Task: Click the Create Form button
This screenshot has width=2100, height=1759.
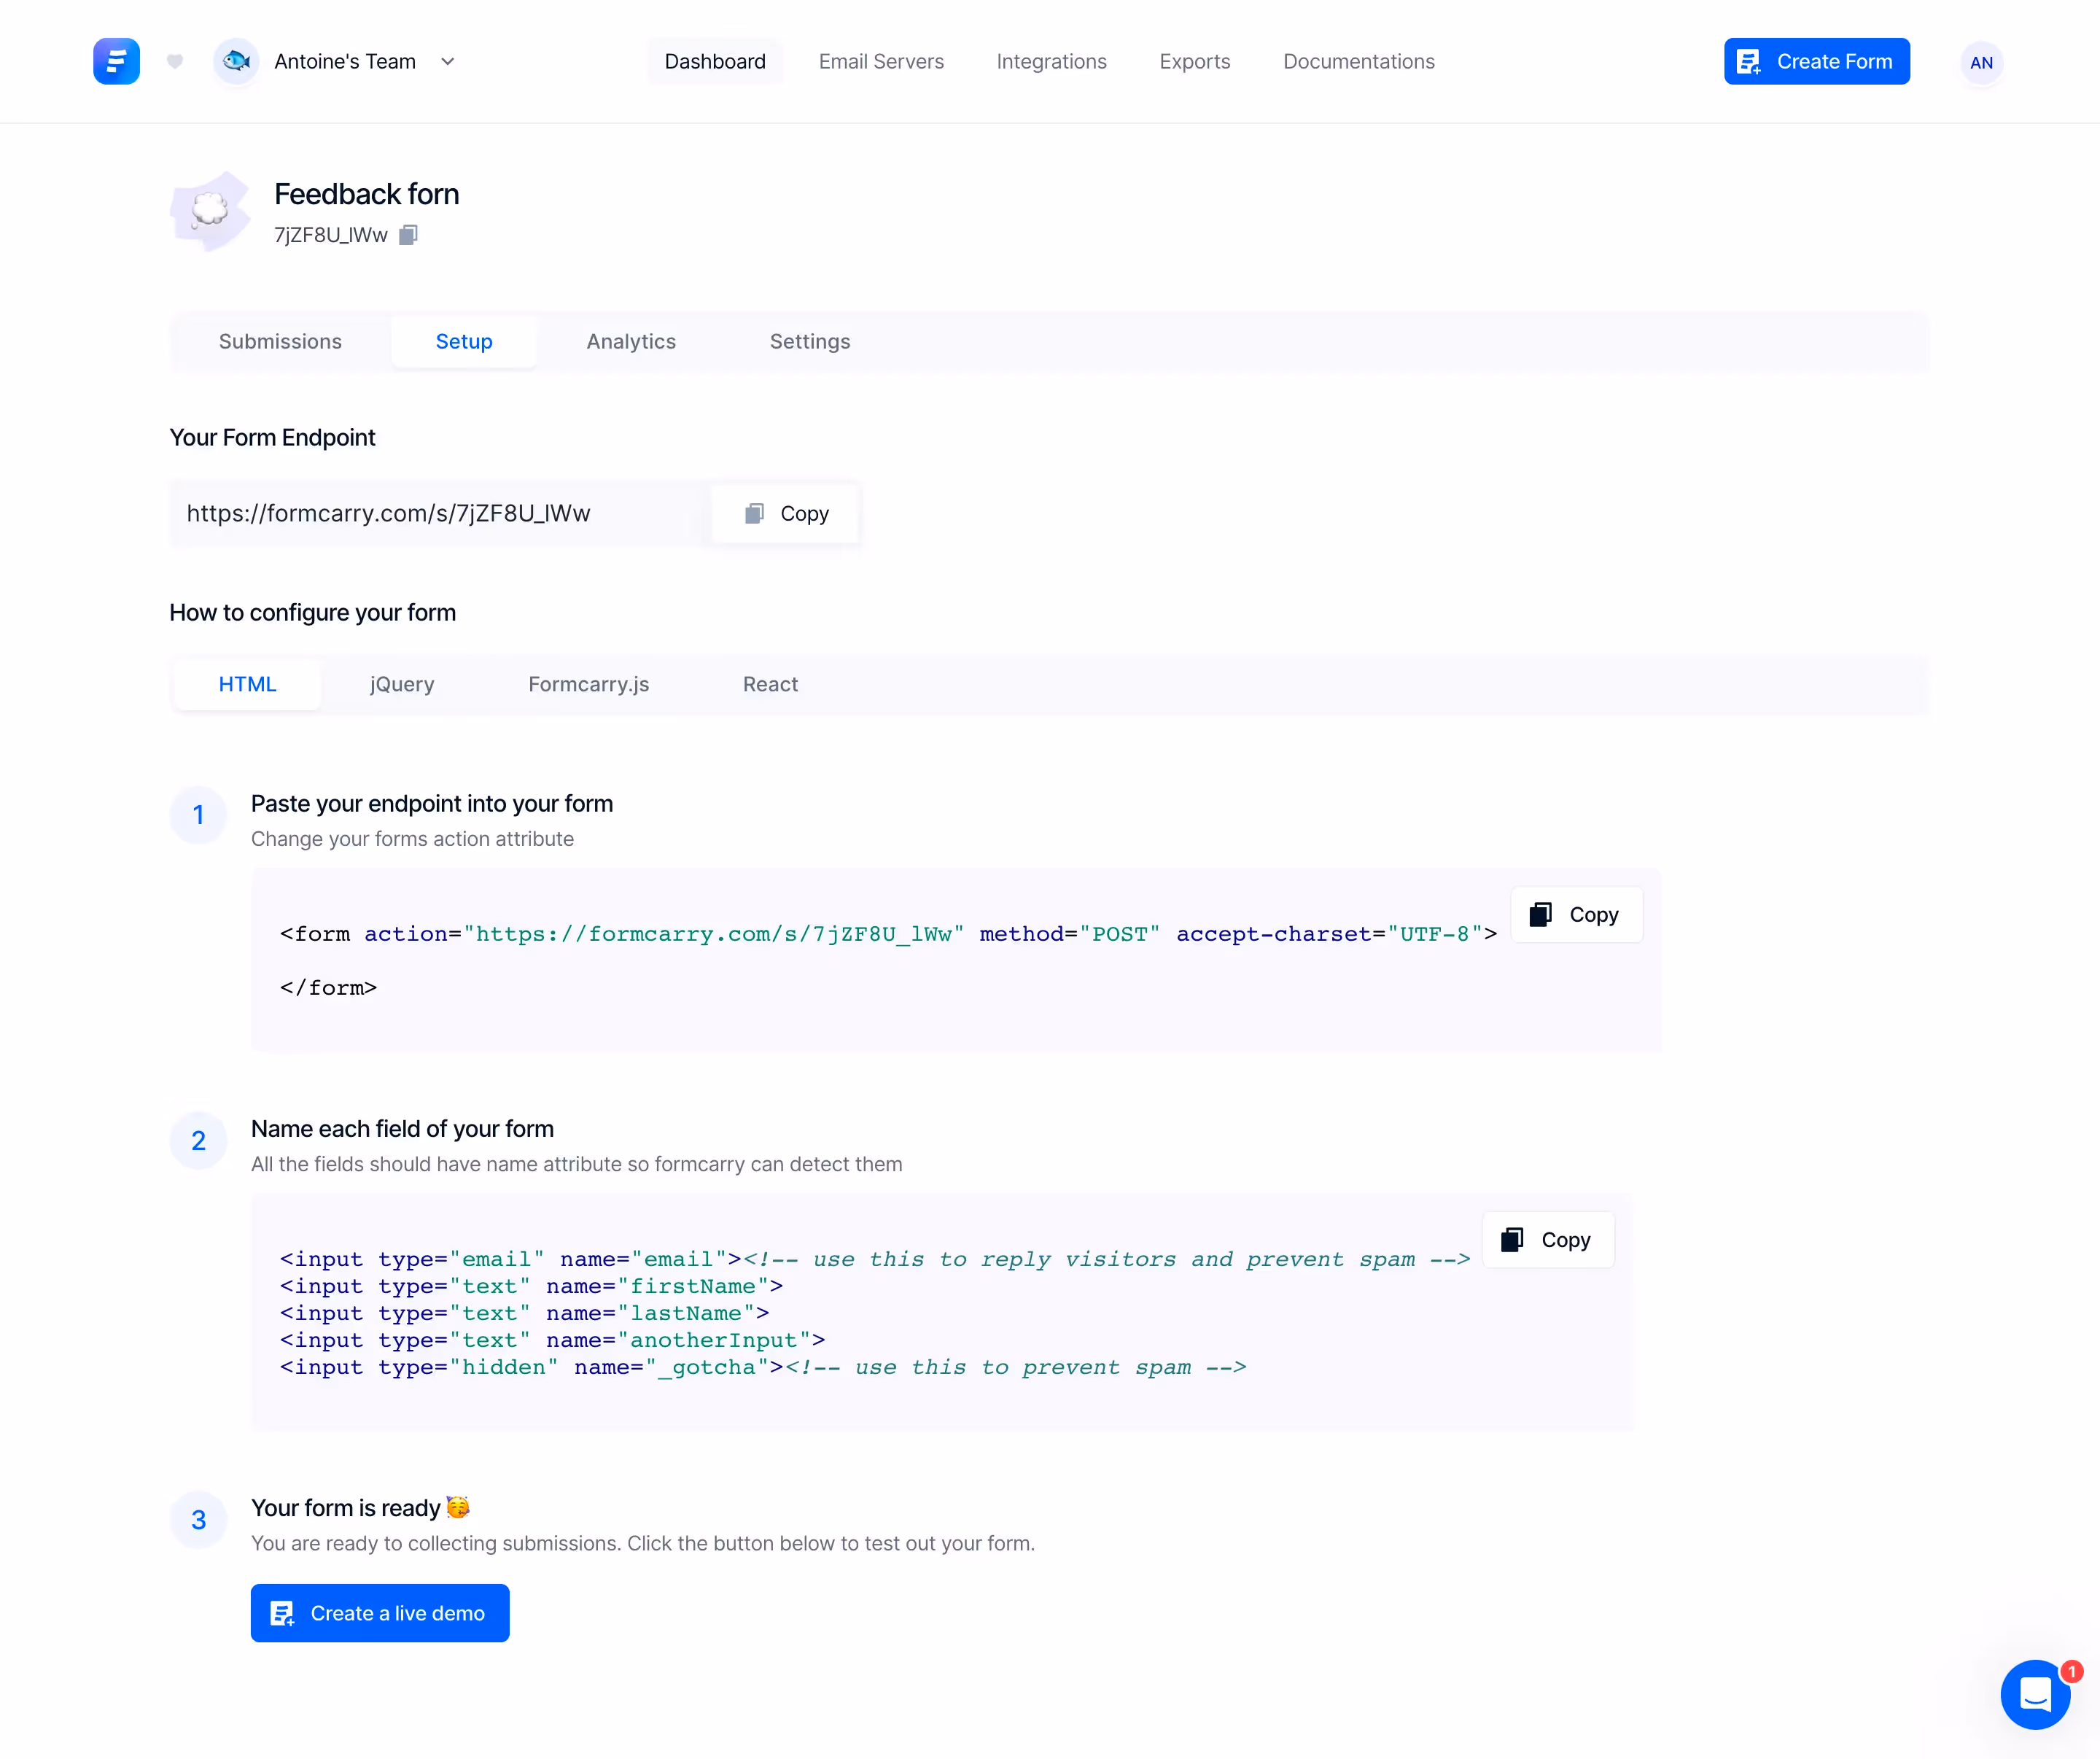Action: (x=1817, y=61)
